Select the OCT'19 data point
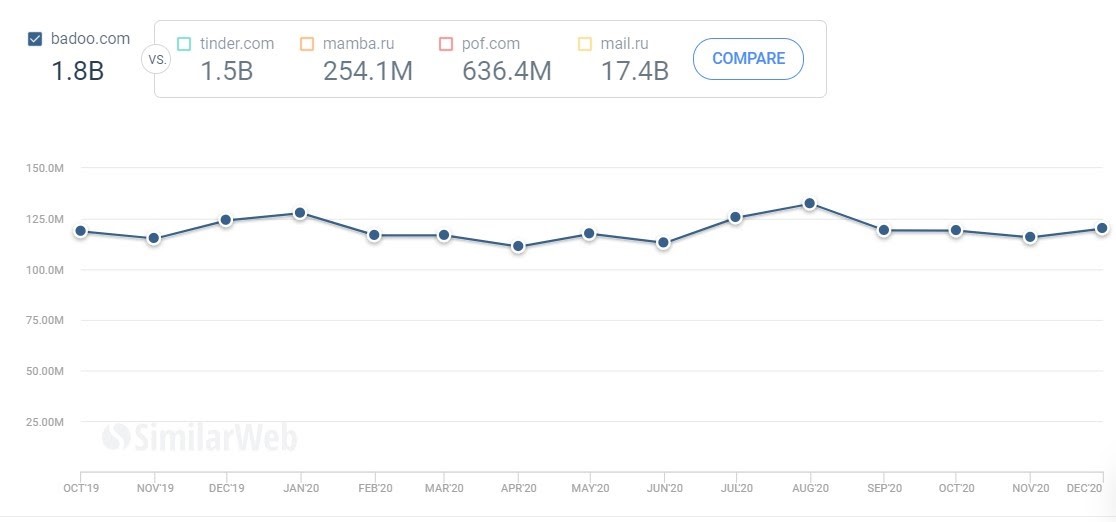Viewport: 1116px width, 522px height. click(80, 231)
